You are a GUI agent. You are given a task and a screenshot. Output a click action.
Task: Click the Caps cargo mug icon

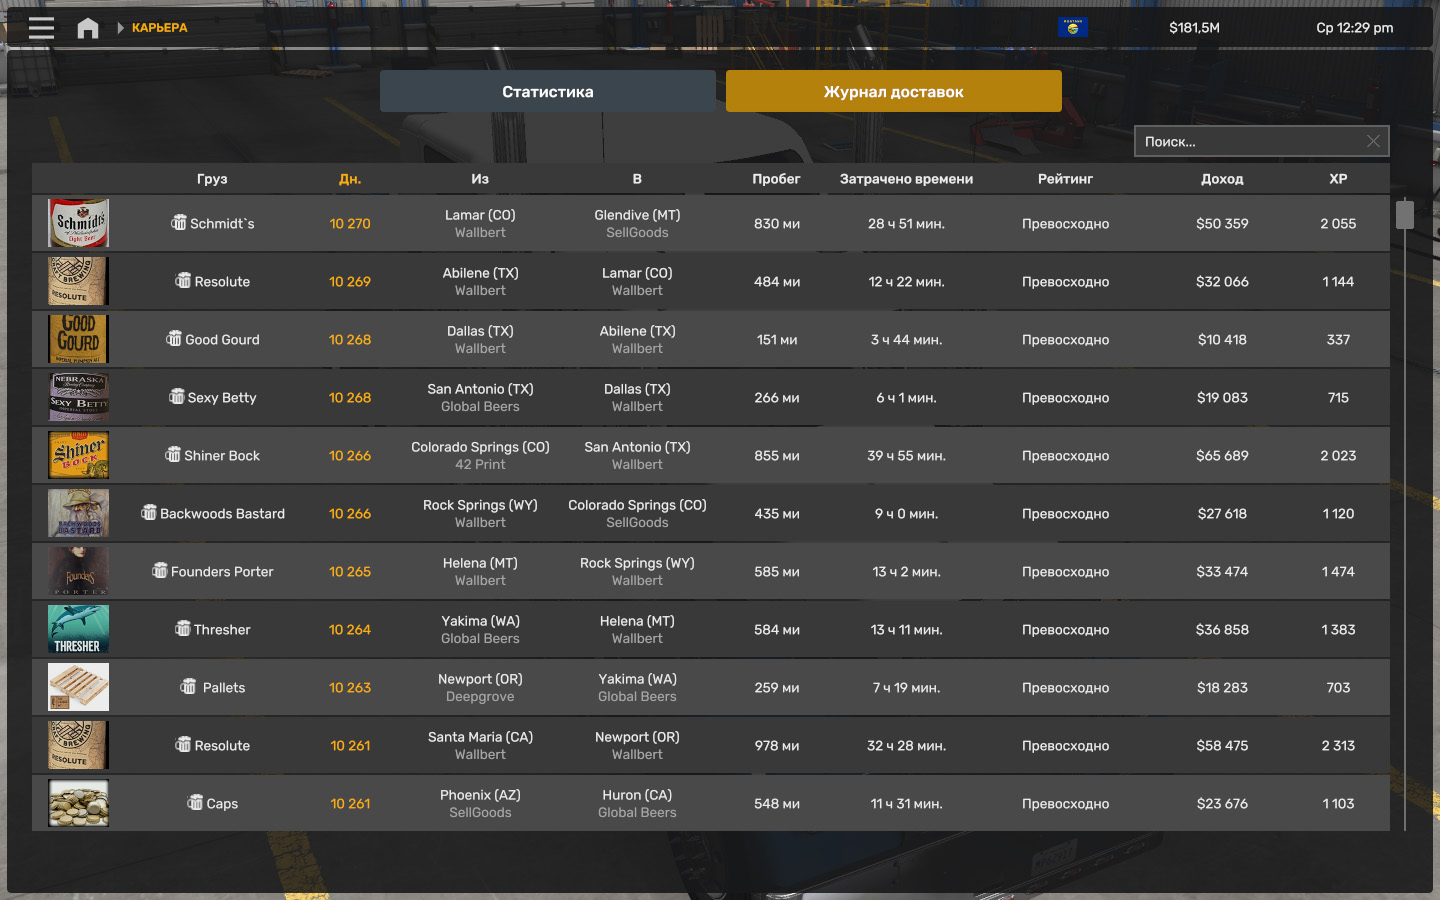tap(195, 803)
